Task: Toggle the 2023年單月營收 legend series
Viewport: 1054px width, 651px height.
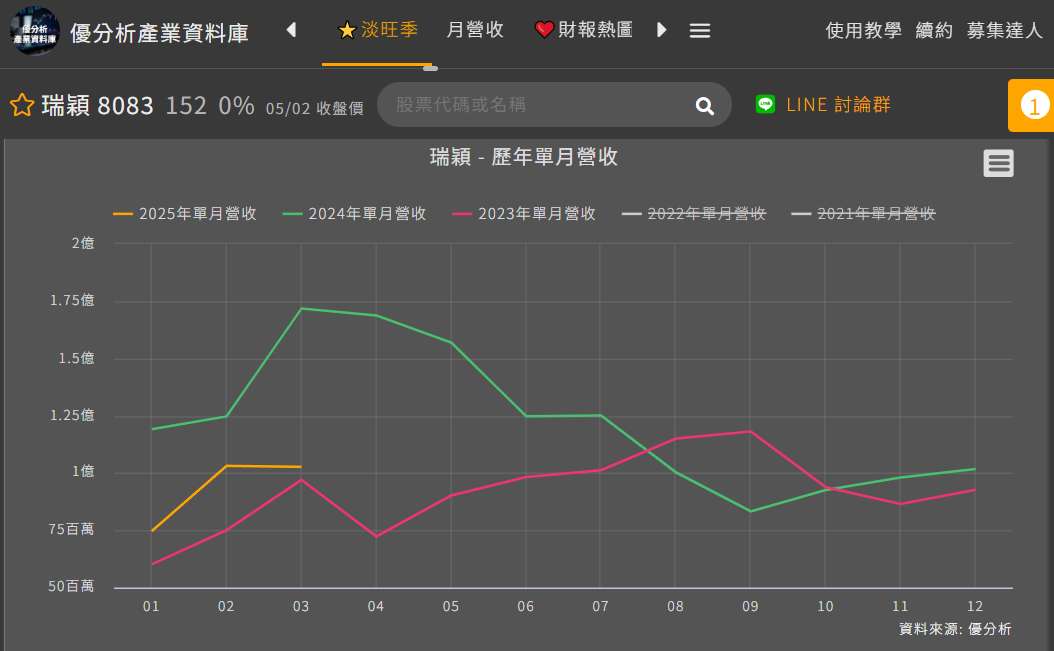Action: (524, 214)
